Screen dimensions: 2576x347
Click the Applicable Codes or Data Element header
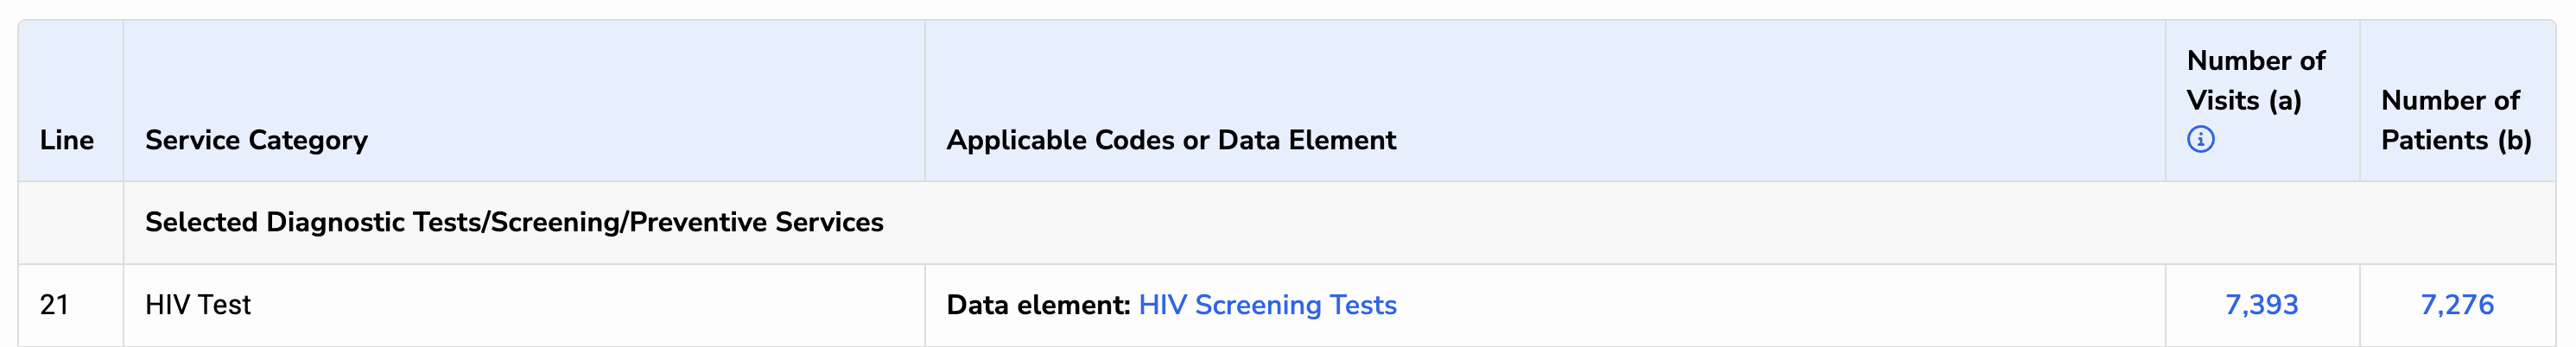[1170, 140]
